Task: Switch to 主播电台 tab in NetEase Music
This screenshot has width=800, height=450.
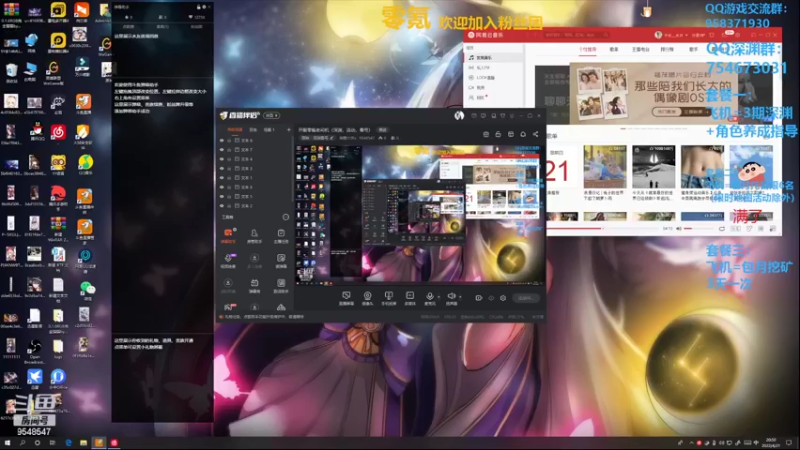Action: [640, 49]
